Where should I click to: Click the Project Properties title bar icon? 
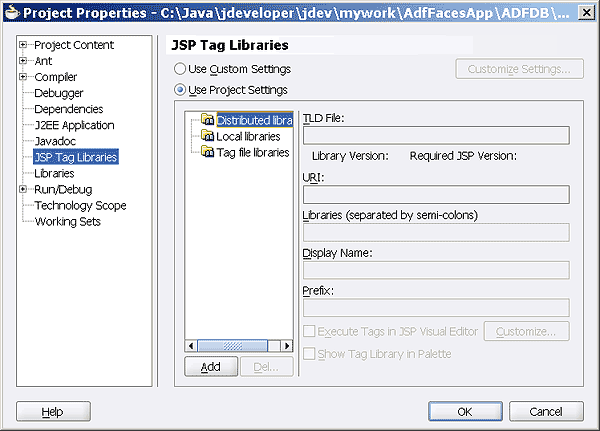(11, 13)
